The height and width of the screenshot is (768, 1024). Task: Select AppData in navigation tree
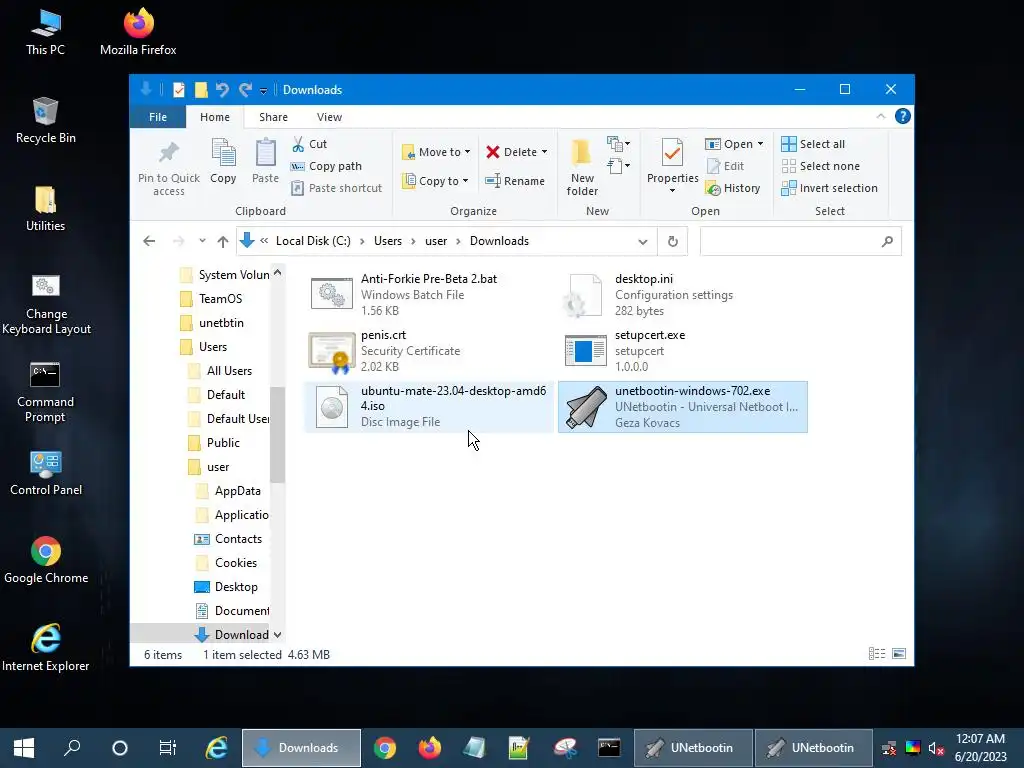237,490
